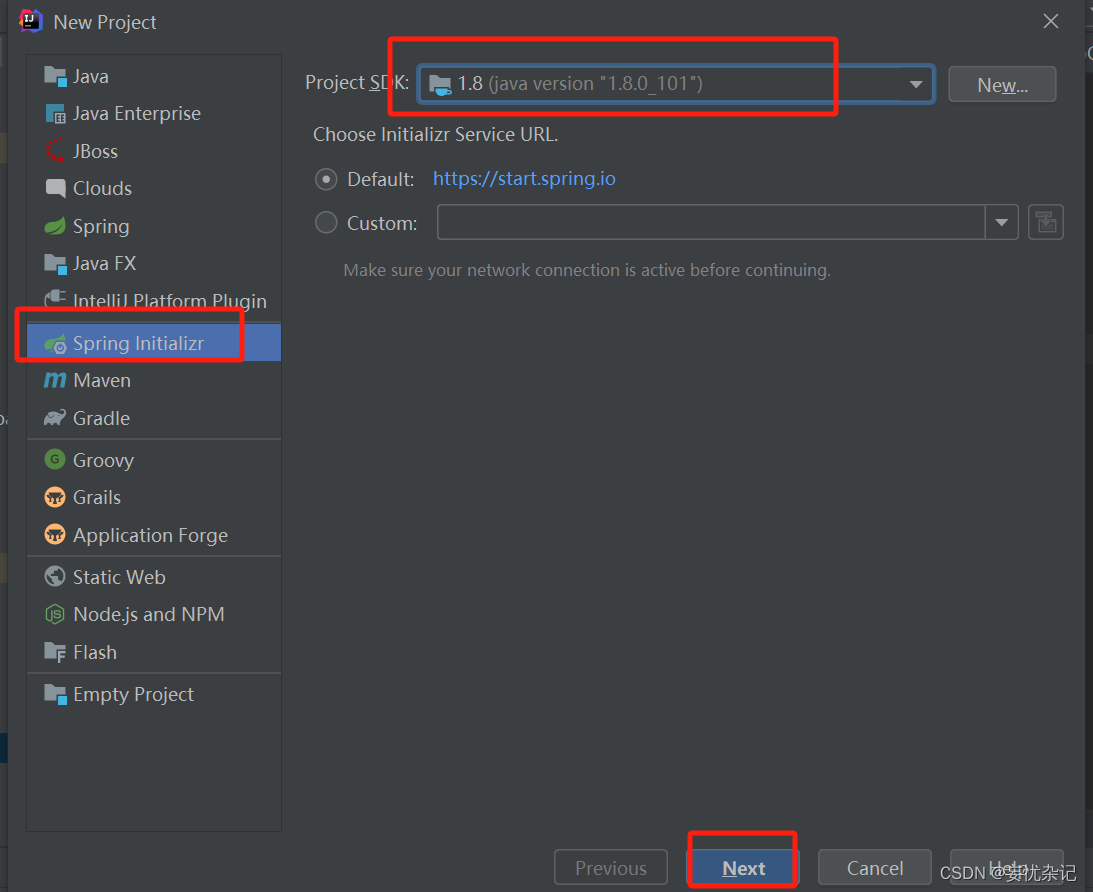The height and width of the screenshot is (892, 1093).
Task: Click the Node.js hexagon icon
Action: [55, 615]
